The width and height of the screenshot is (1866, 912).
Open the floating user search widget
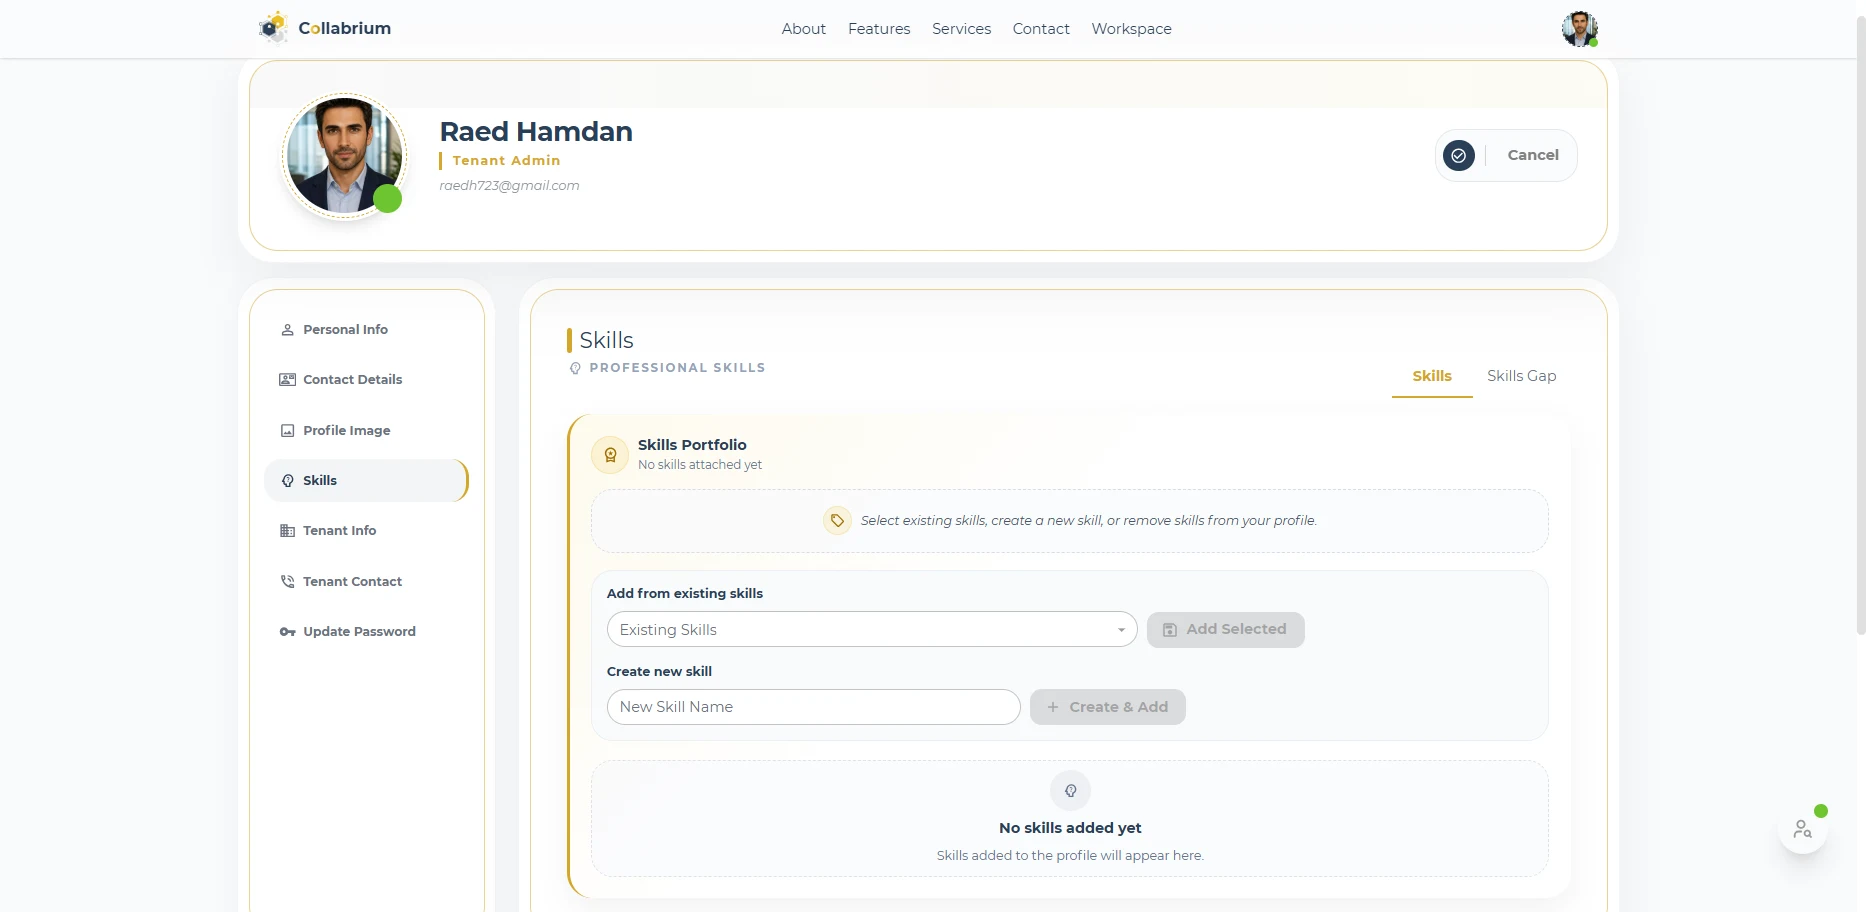click(1803, 829)
